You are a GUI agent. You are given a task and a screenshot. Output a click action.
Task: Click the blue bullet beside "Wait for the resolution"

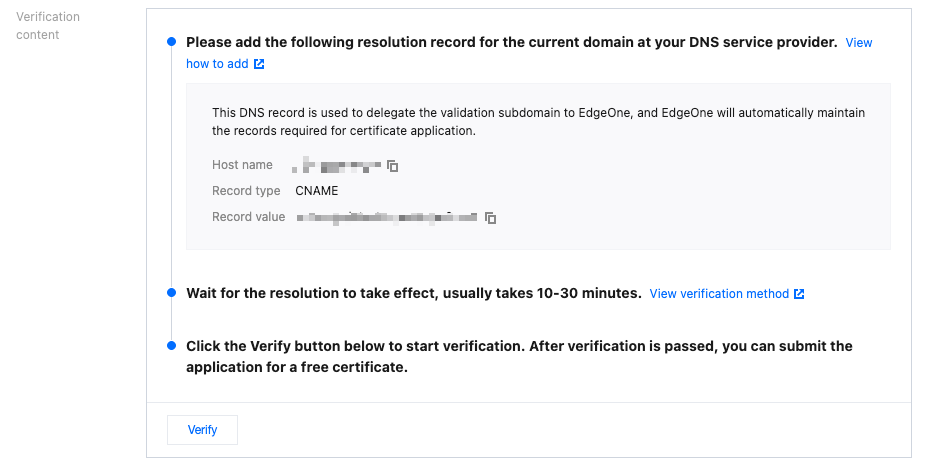pyautogui.click(x=171, y=293)
